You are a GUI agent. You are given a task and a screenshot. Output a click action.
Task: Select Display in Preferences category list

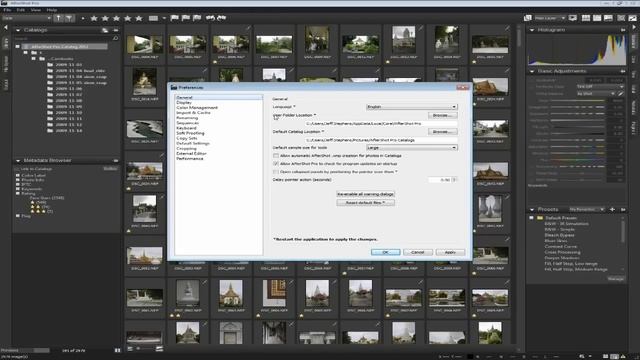pos(184,102)
